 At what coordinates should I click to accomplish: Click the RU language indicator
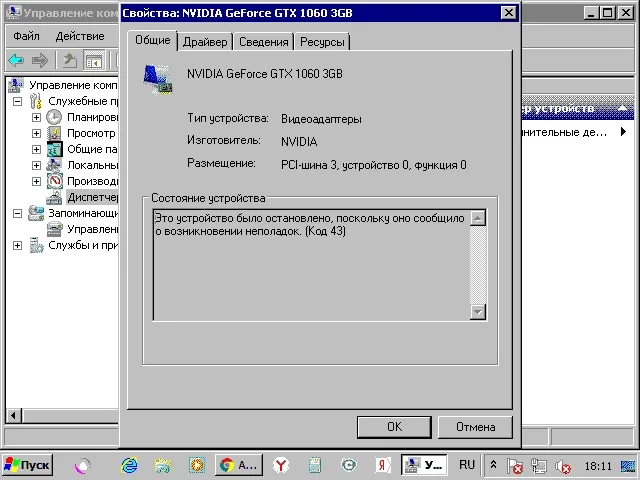(467, 465)
